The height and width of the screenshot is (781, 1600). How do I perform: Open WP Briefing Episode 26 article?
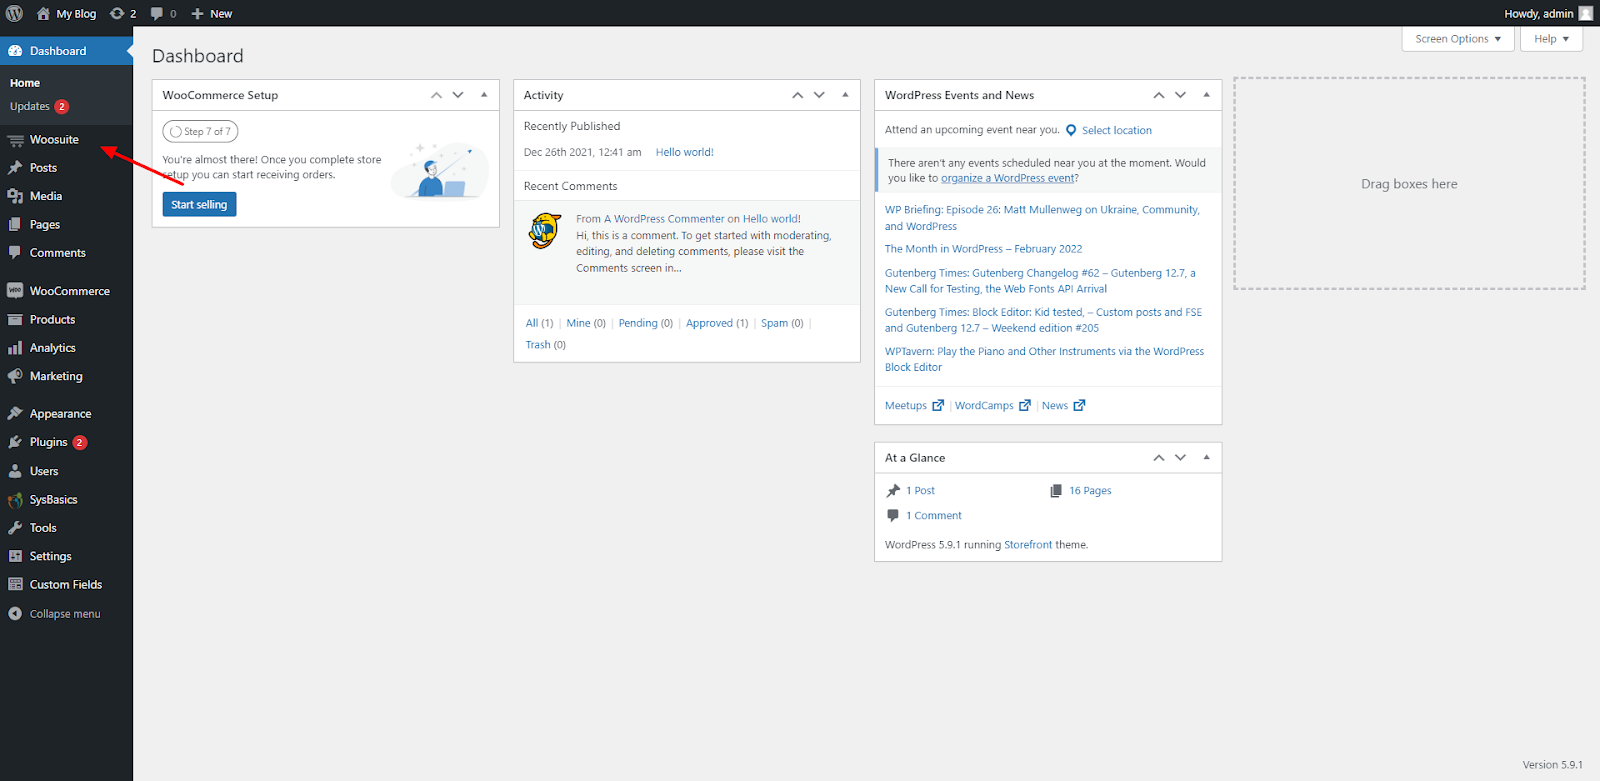[x=1042, y=218]
